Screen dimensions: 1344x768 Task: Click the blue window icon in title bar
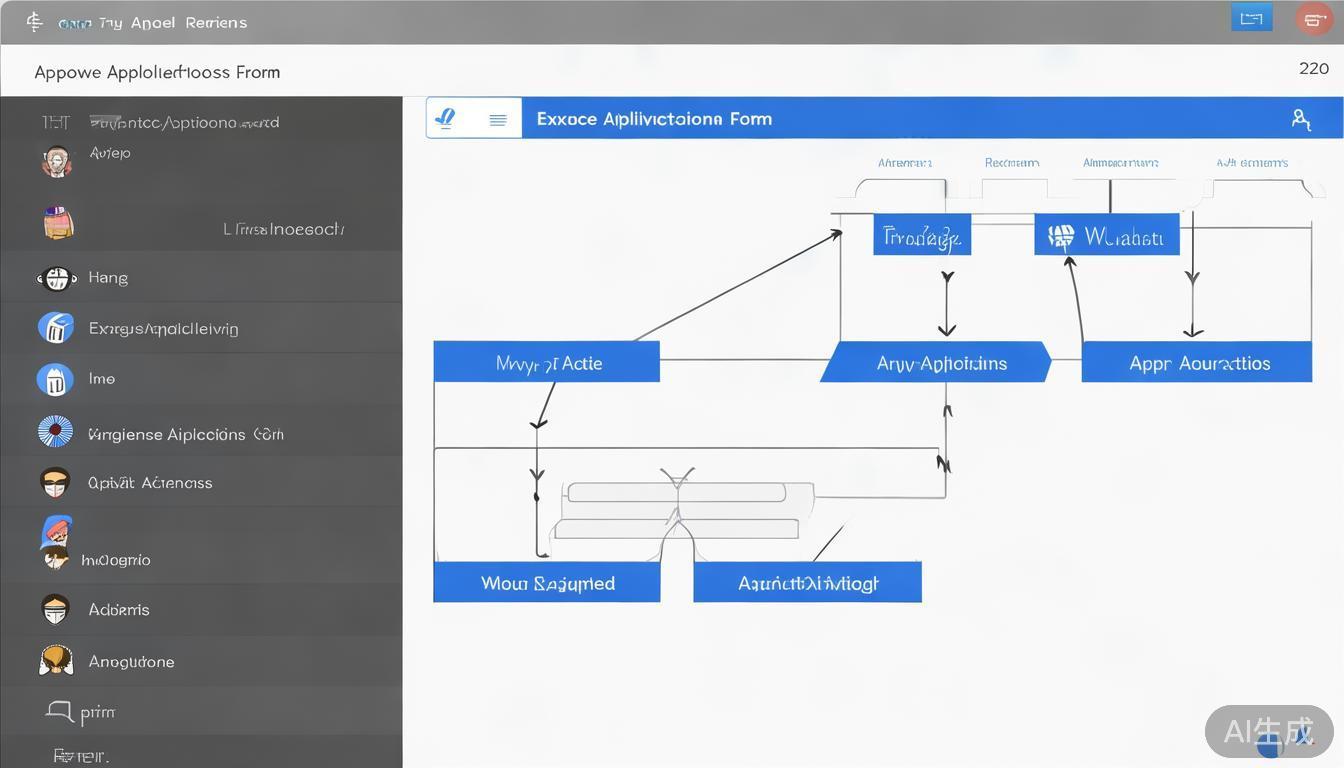click(x=1251, y=18)
